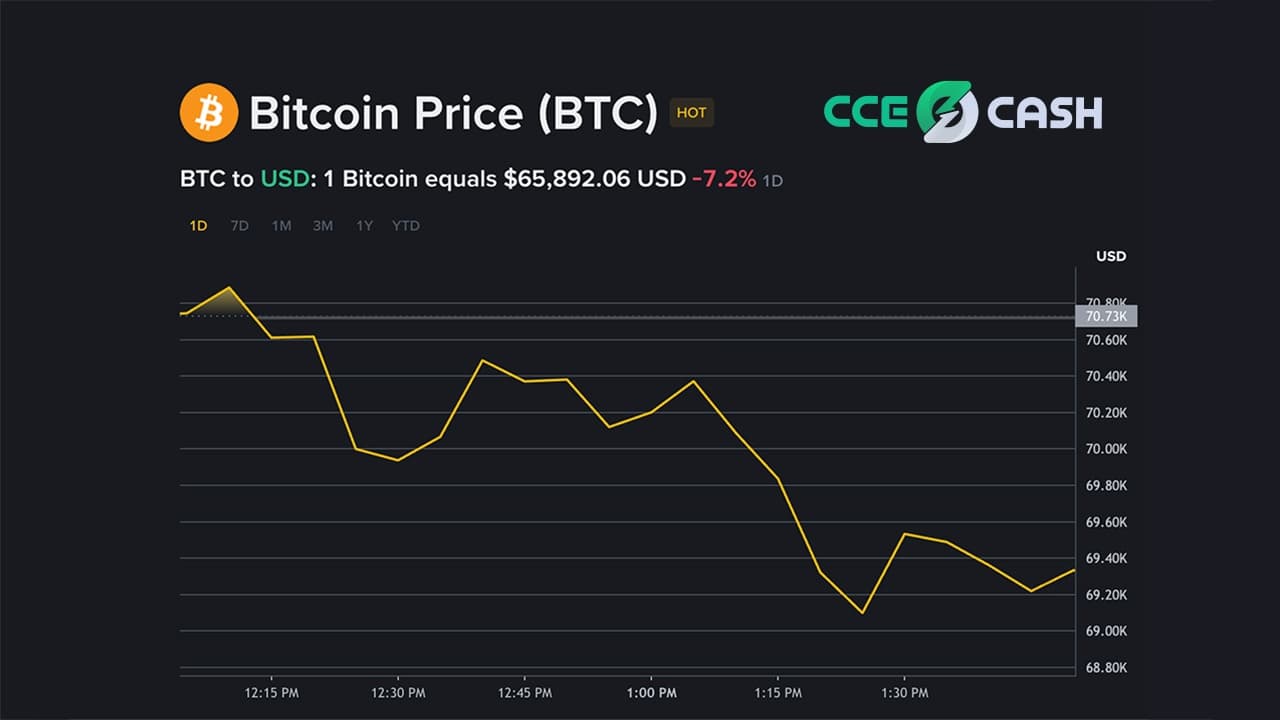
Task: Click the CASH text in the logo
Action: 1044,113
